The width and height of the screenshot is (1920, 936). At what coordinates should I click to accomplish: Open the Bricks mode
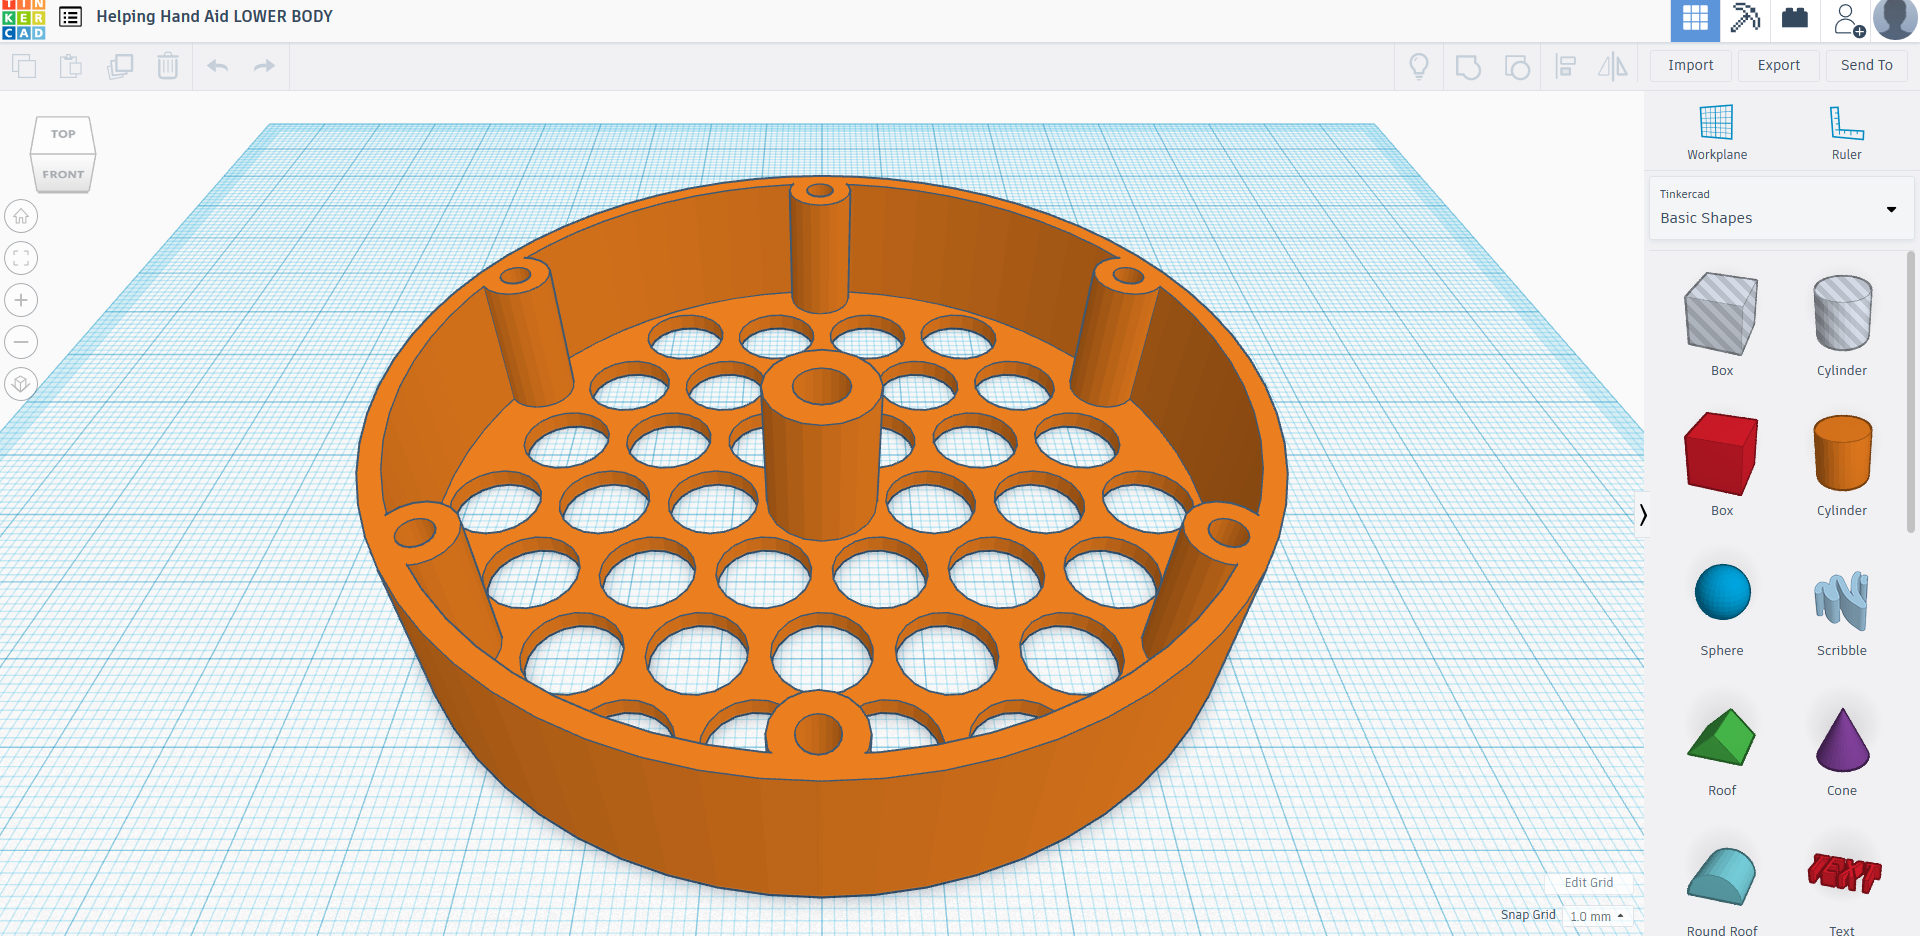click(x=1795, y=19)
